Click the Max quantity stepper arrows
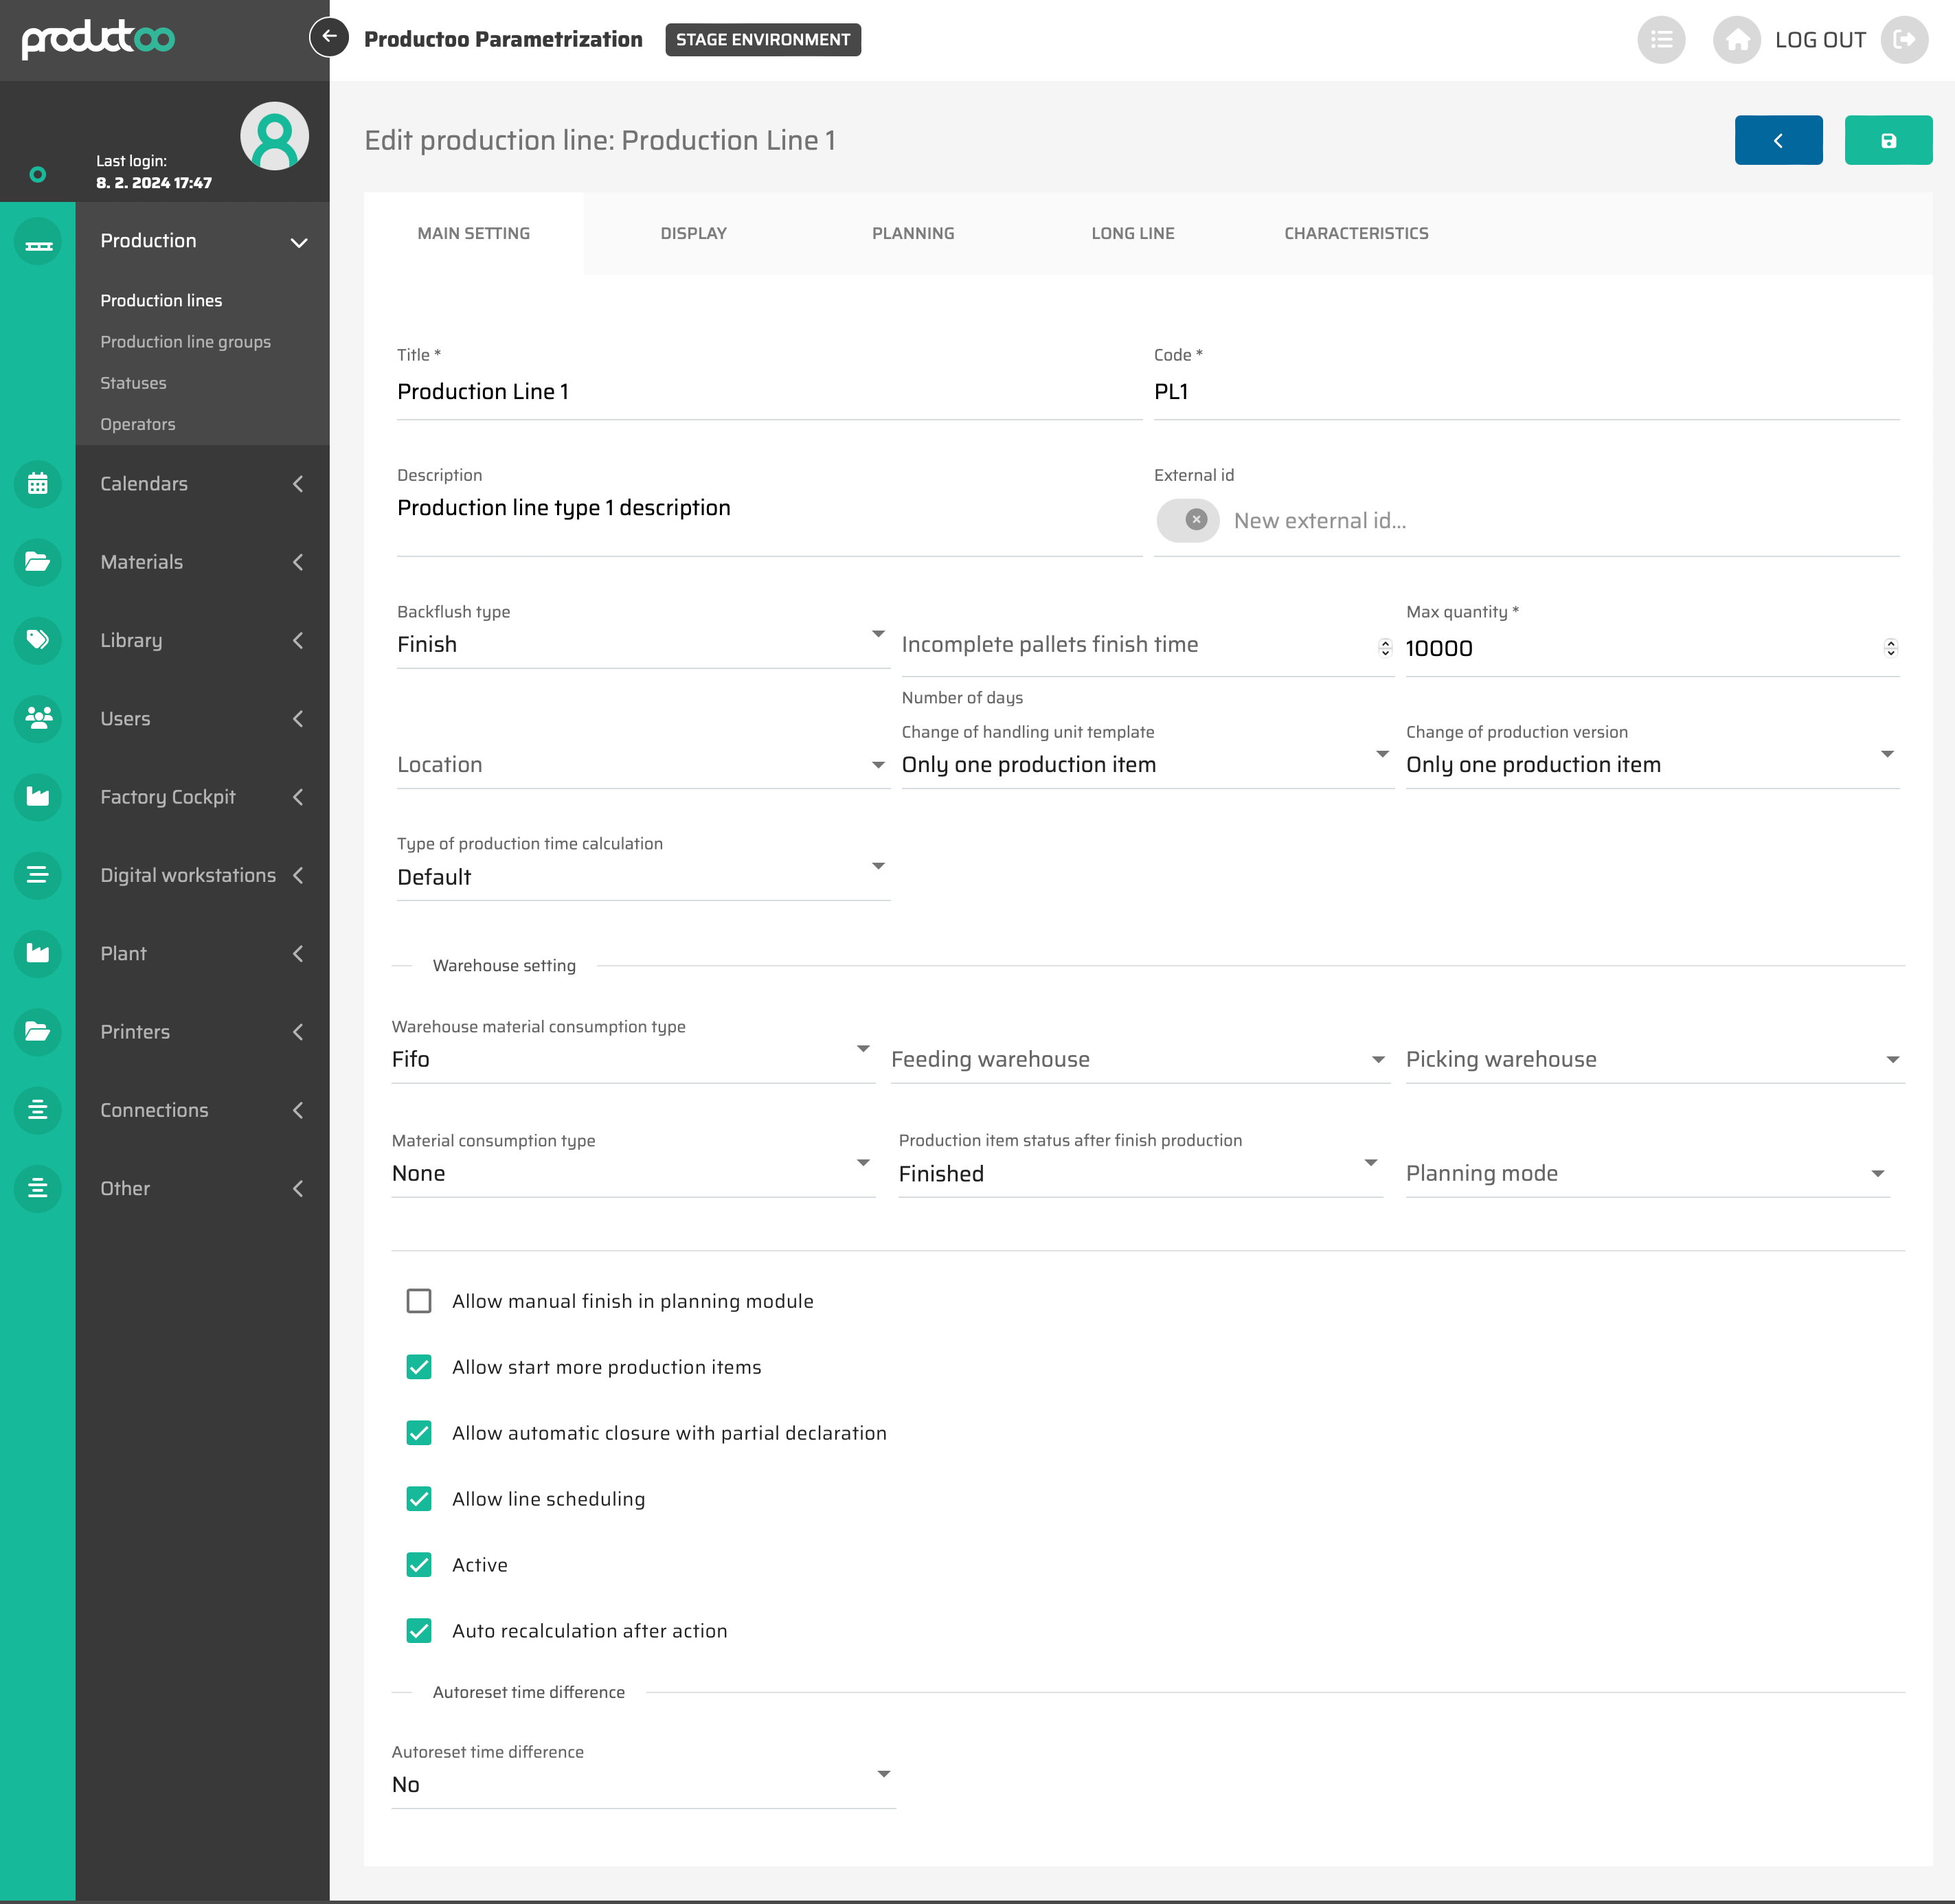This screenshot has height=1904, width=1955. [x=1890, y=648]
